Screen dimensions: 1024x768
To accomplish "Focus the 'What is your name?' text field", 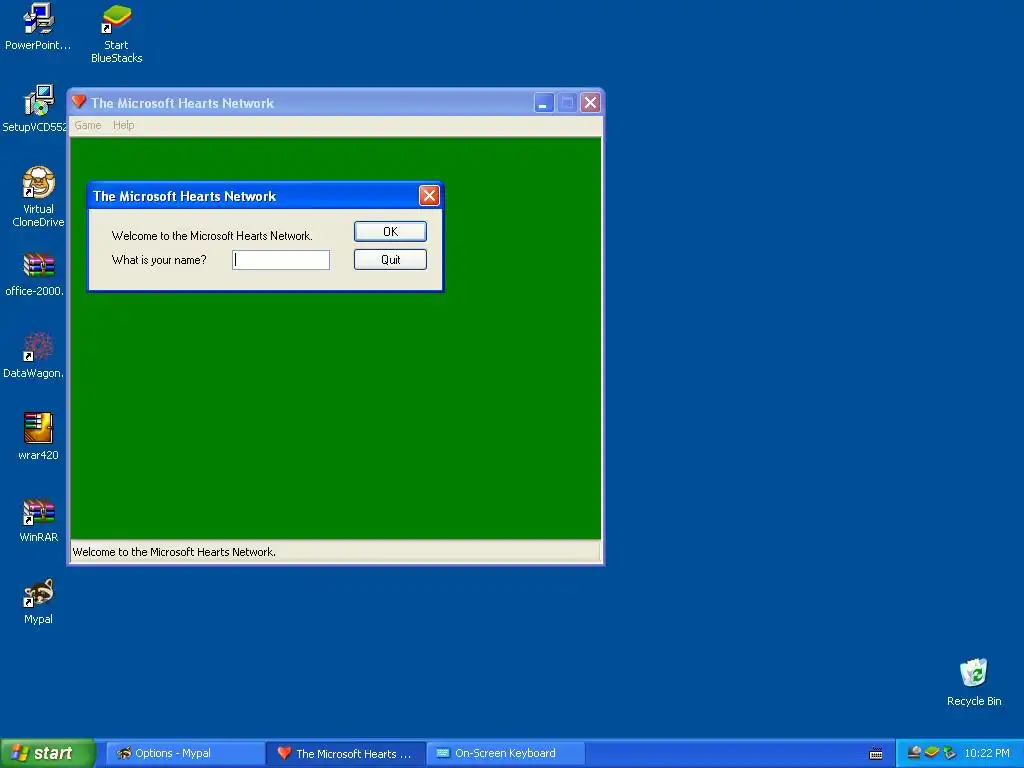I will pyautogui.click(x=281, y=260).
